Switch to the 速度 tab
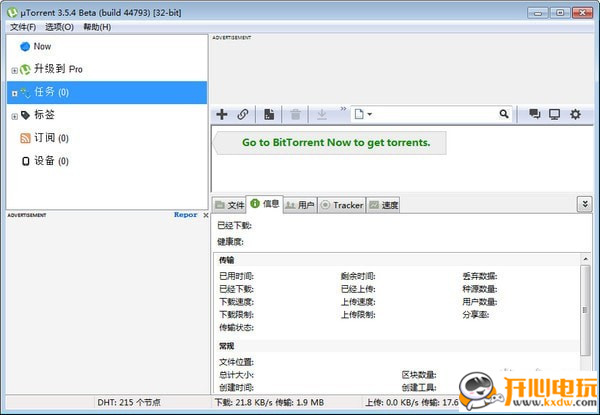 [x=383, y=205]
